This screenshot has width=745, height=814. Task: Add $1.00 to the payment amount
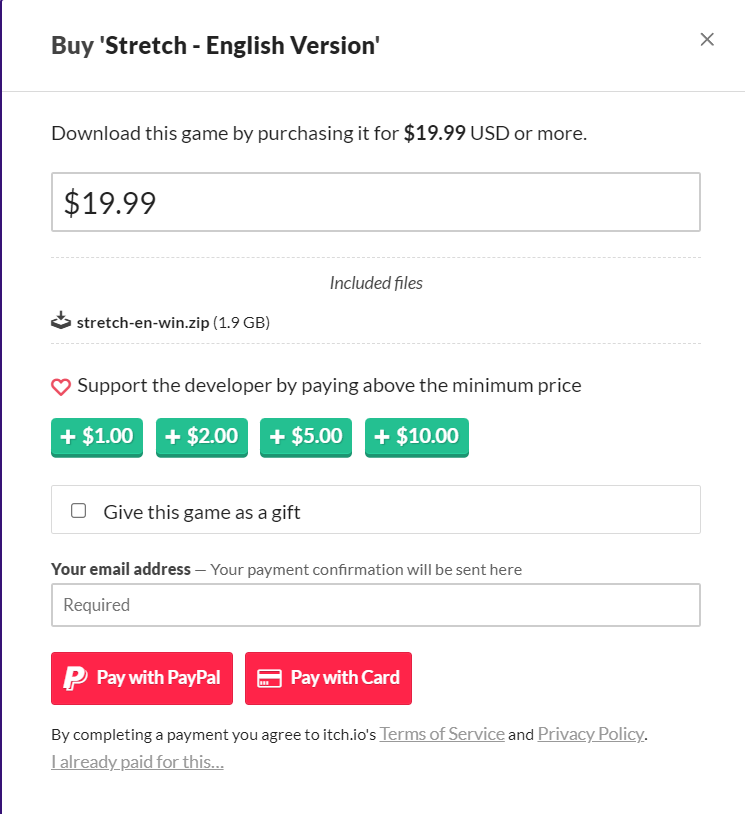pyautogui.click(x=97, y=437)
